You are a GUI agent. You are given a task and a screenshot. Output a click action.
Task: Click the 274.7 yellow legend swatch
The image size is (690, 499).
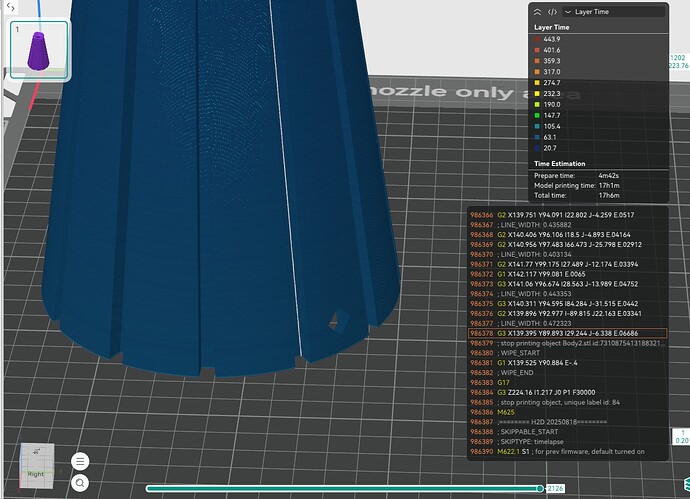coord(537,83)
